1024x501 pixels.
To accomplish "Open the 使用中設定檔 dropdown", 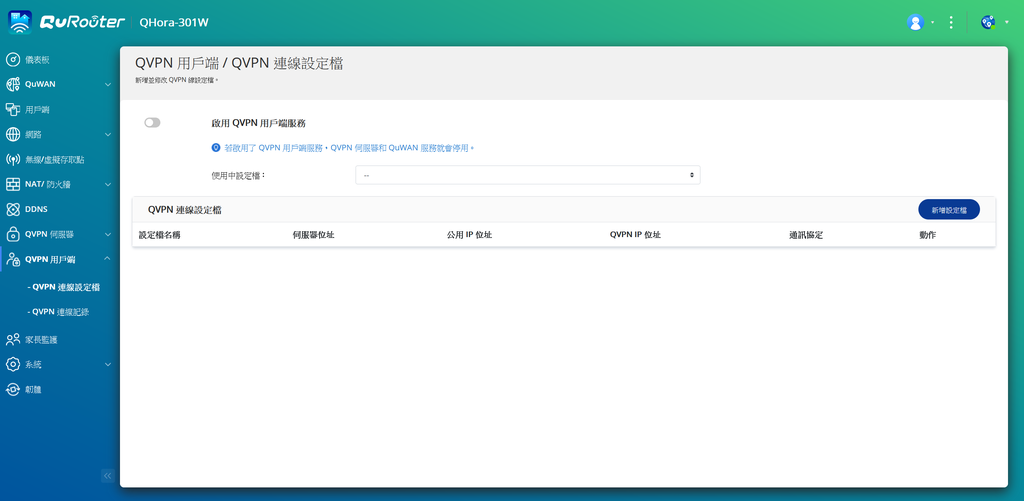I will [528, 175].
